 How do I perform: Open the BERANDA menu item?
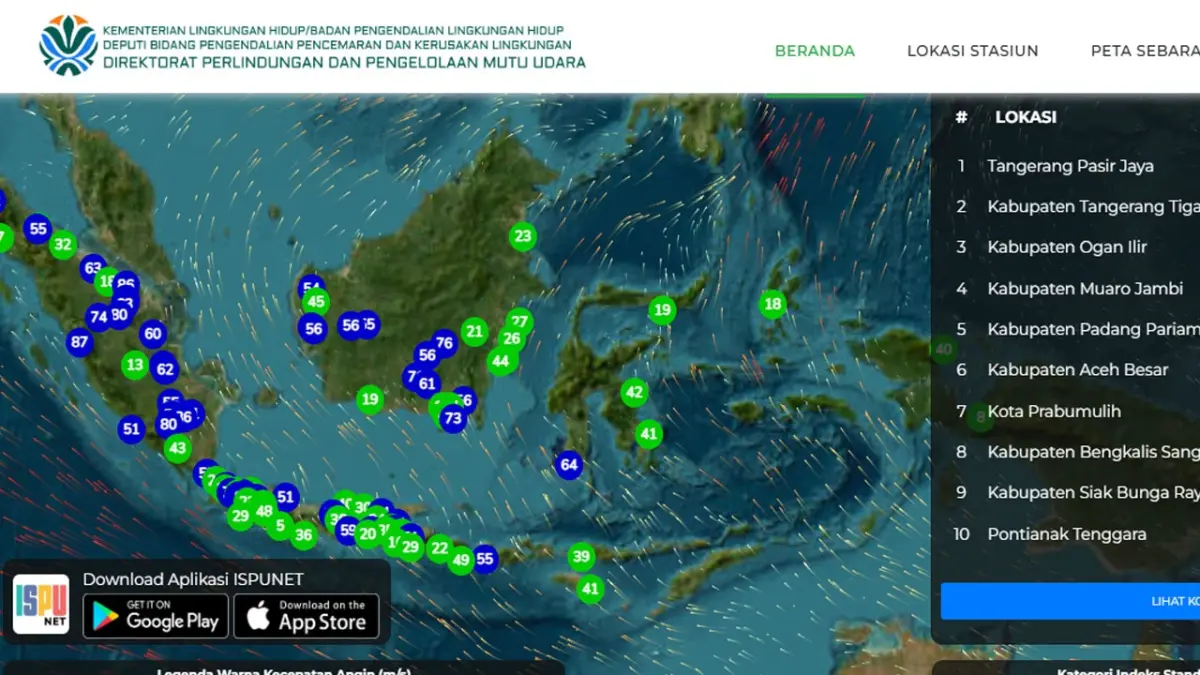click(815, 51)
